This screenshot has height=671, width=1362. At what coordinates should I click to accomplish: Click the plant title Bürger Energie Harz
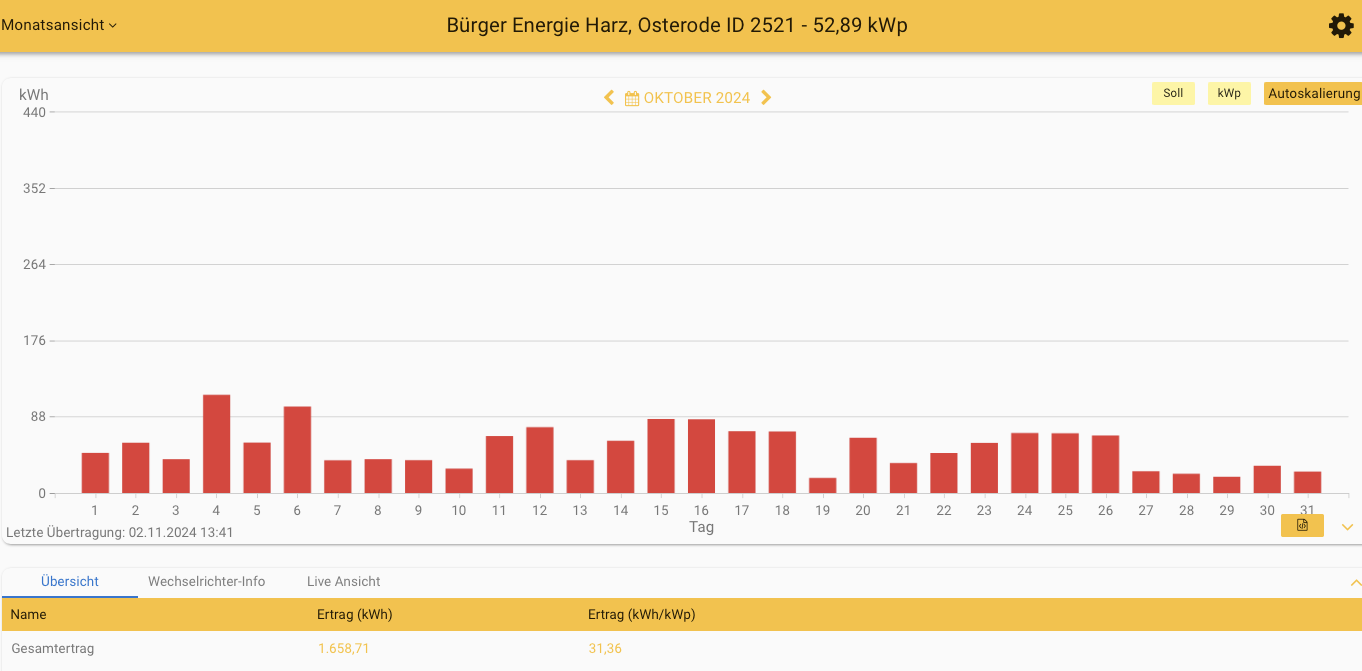click(677, 25)
